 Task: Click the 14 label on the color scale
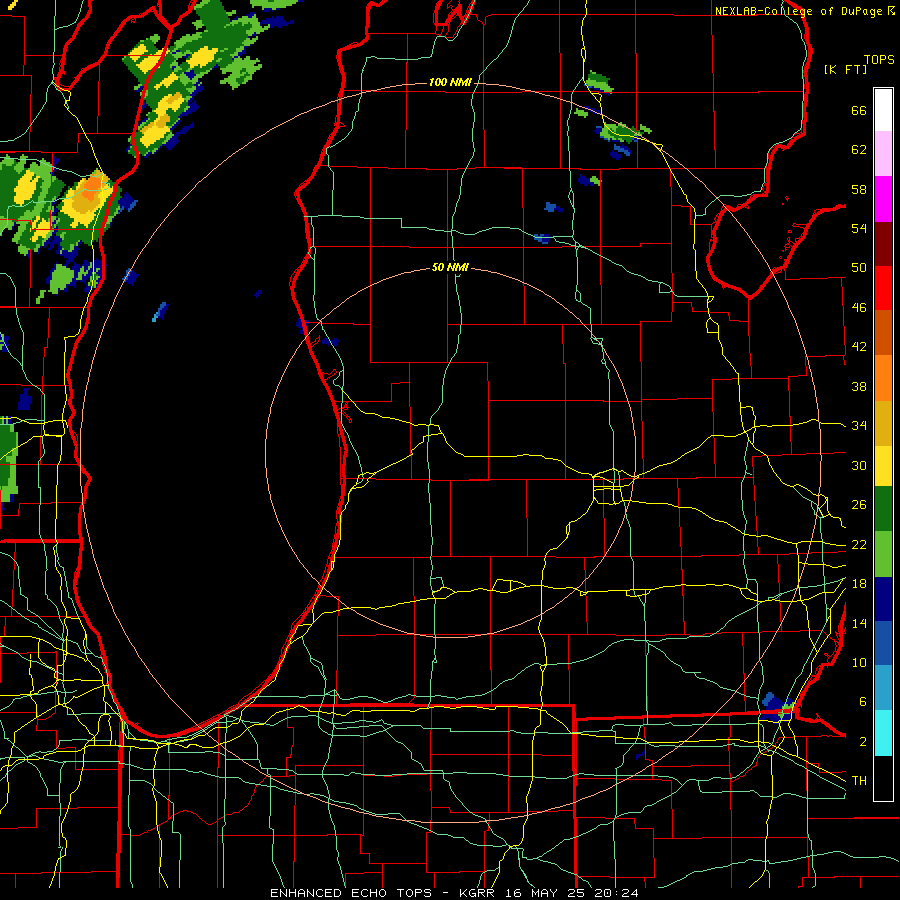coord(859,623)
